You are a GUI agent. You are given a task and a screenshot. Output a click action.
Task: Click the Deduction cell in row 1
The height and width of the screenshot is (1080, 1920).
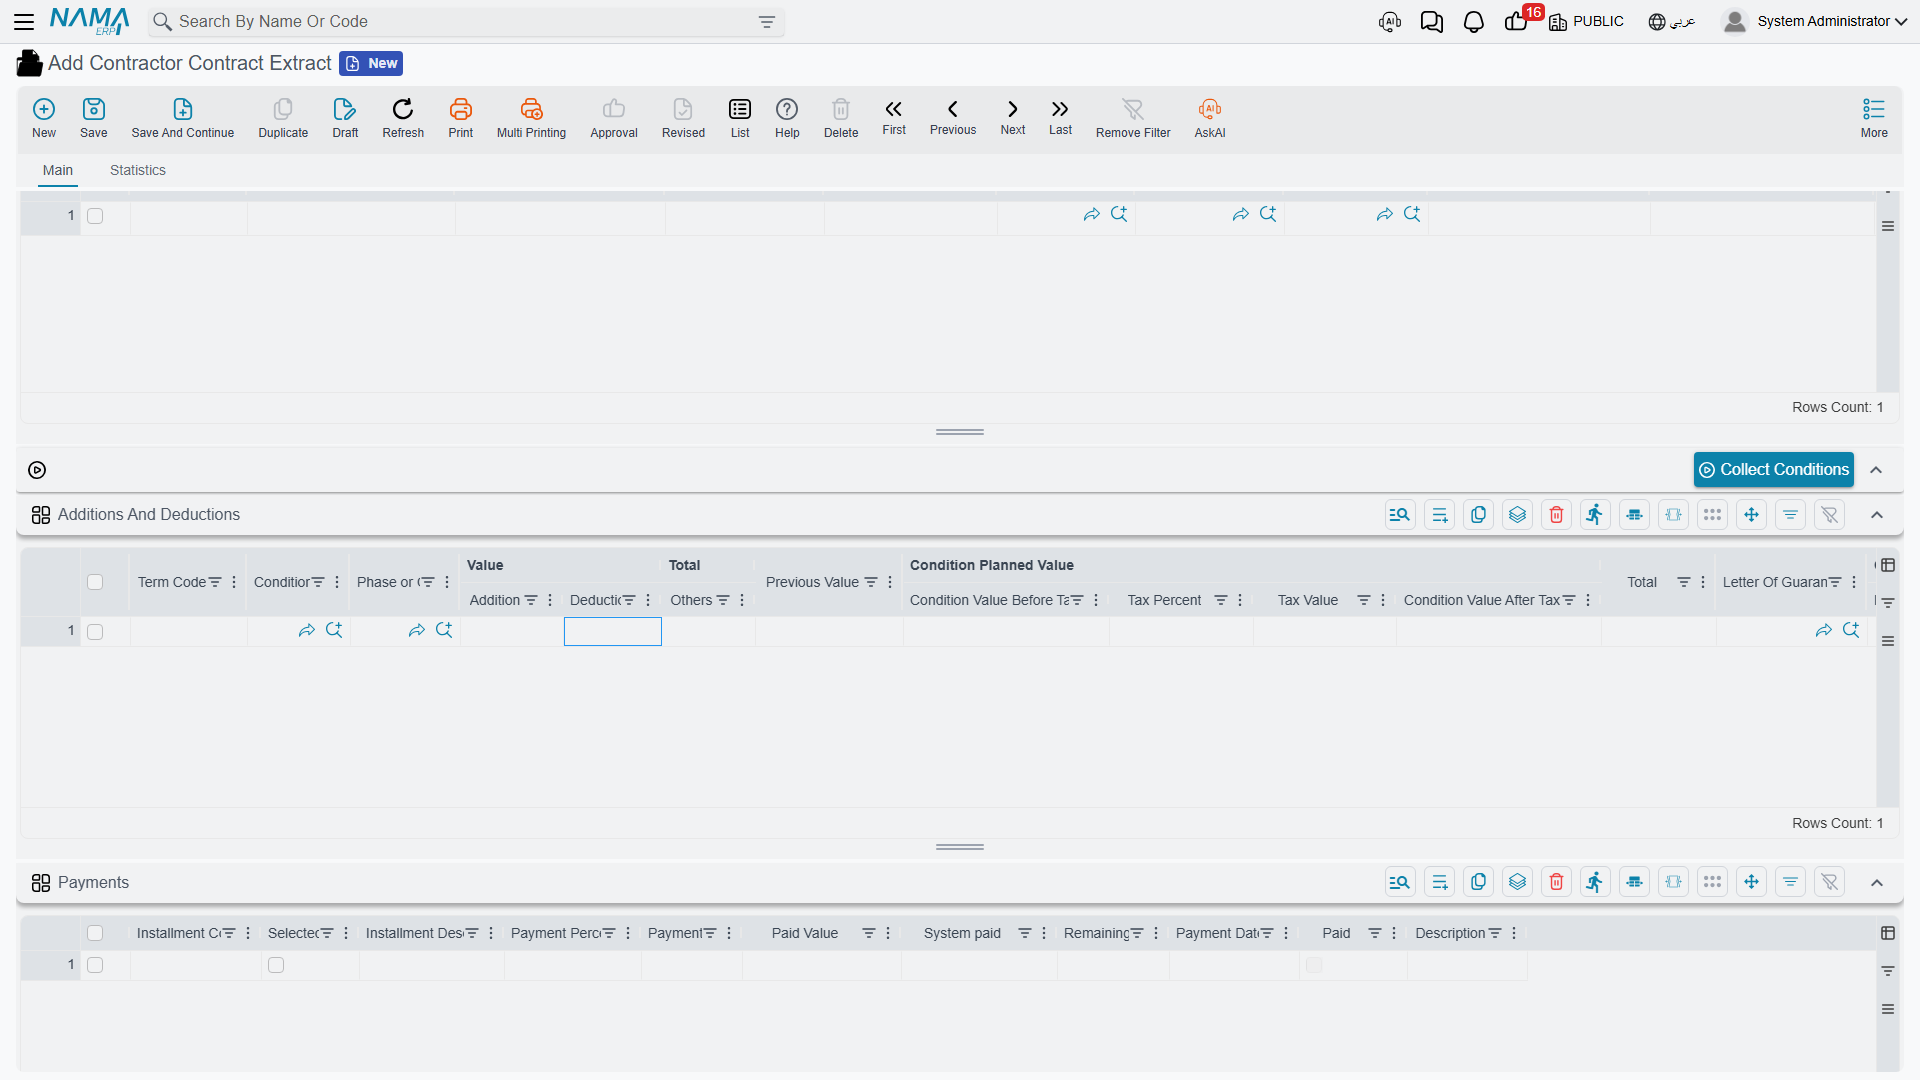point(613,631)
